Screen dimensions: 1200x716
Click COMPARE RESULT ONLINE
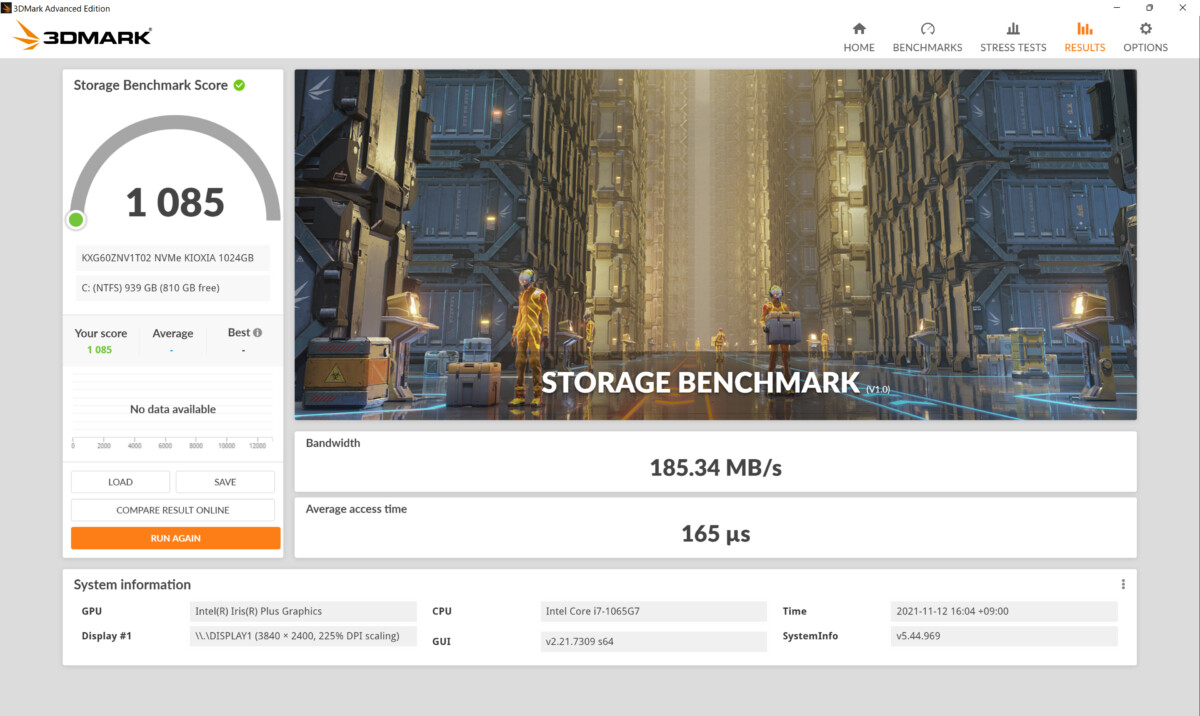[173, 510]
